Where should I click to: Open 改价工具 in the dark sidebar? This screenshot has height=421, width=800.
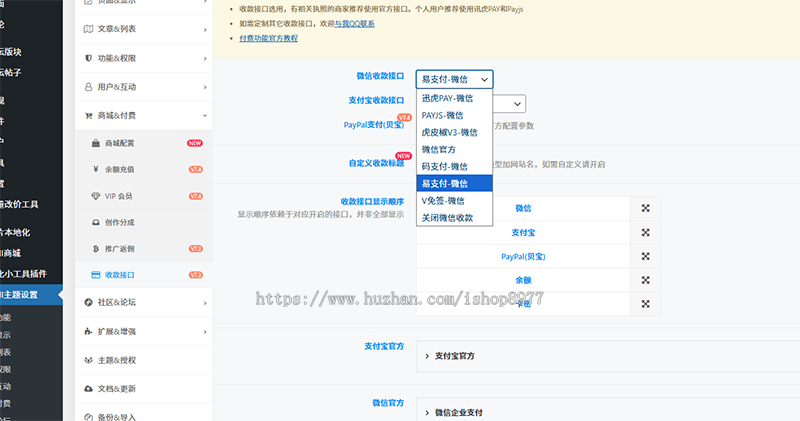coord(19,205)
